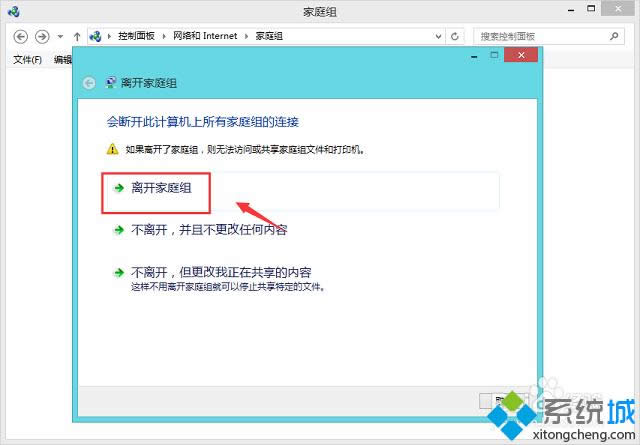Click the homegroup icon in dialog header

point(110,83)
